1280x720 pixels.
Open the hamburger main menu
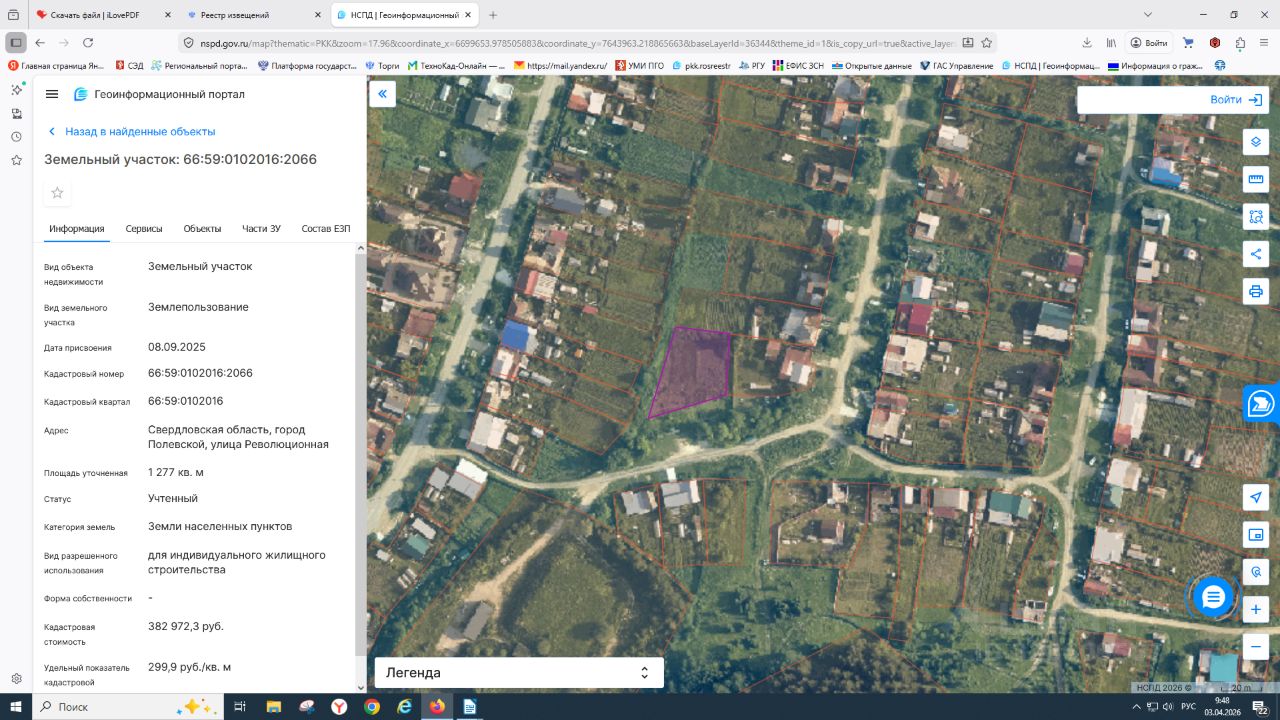52,94
